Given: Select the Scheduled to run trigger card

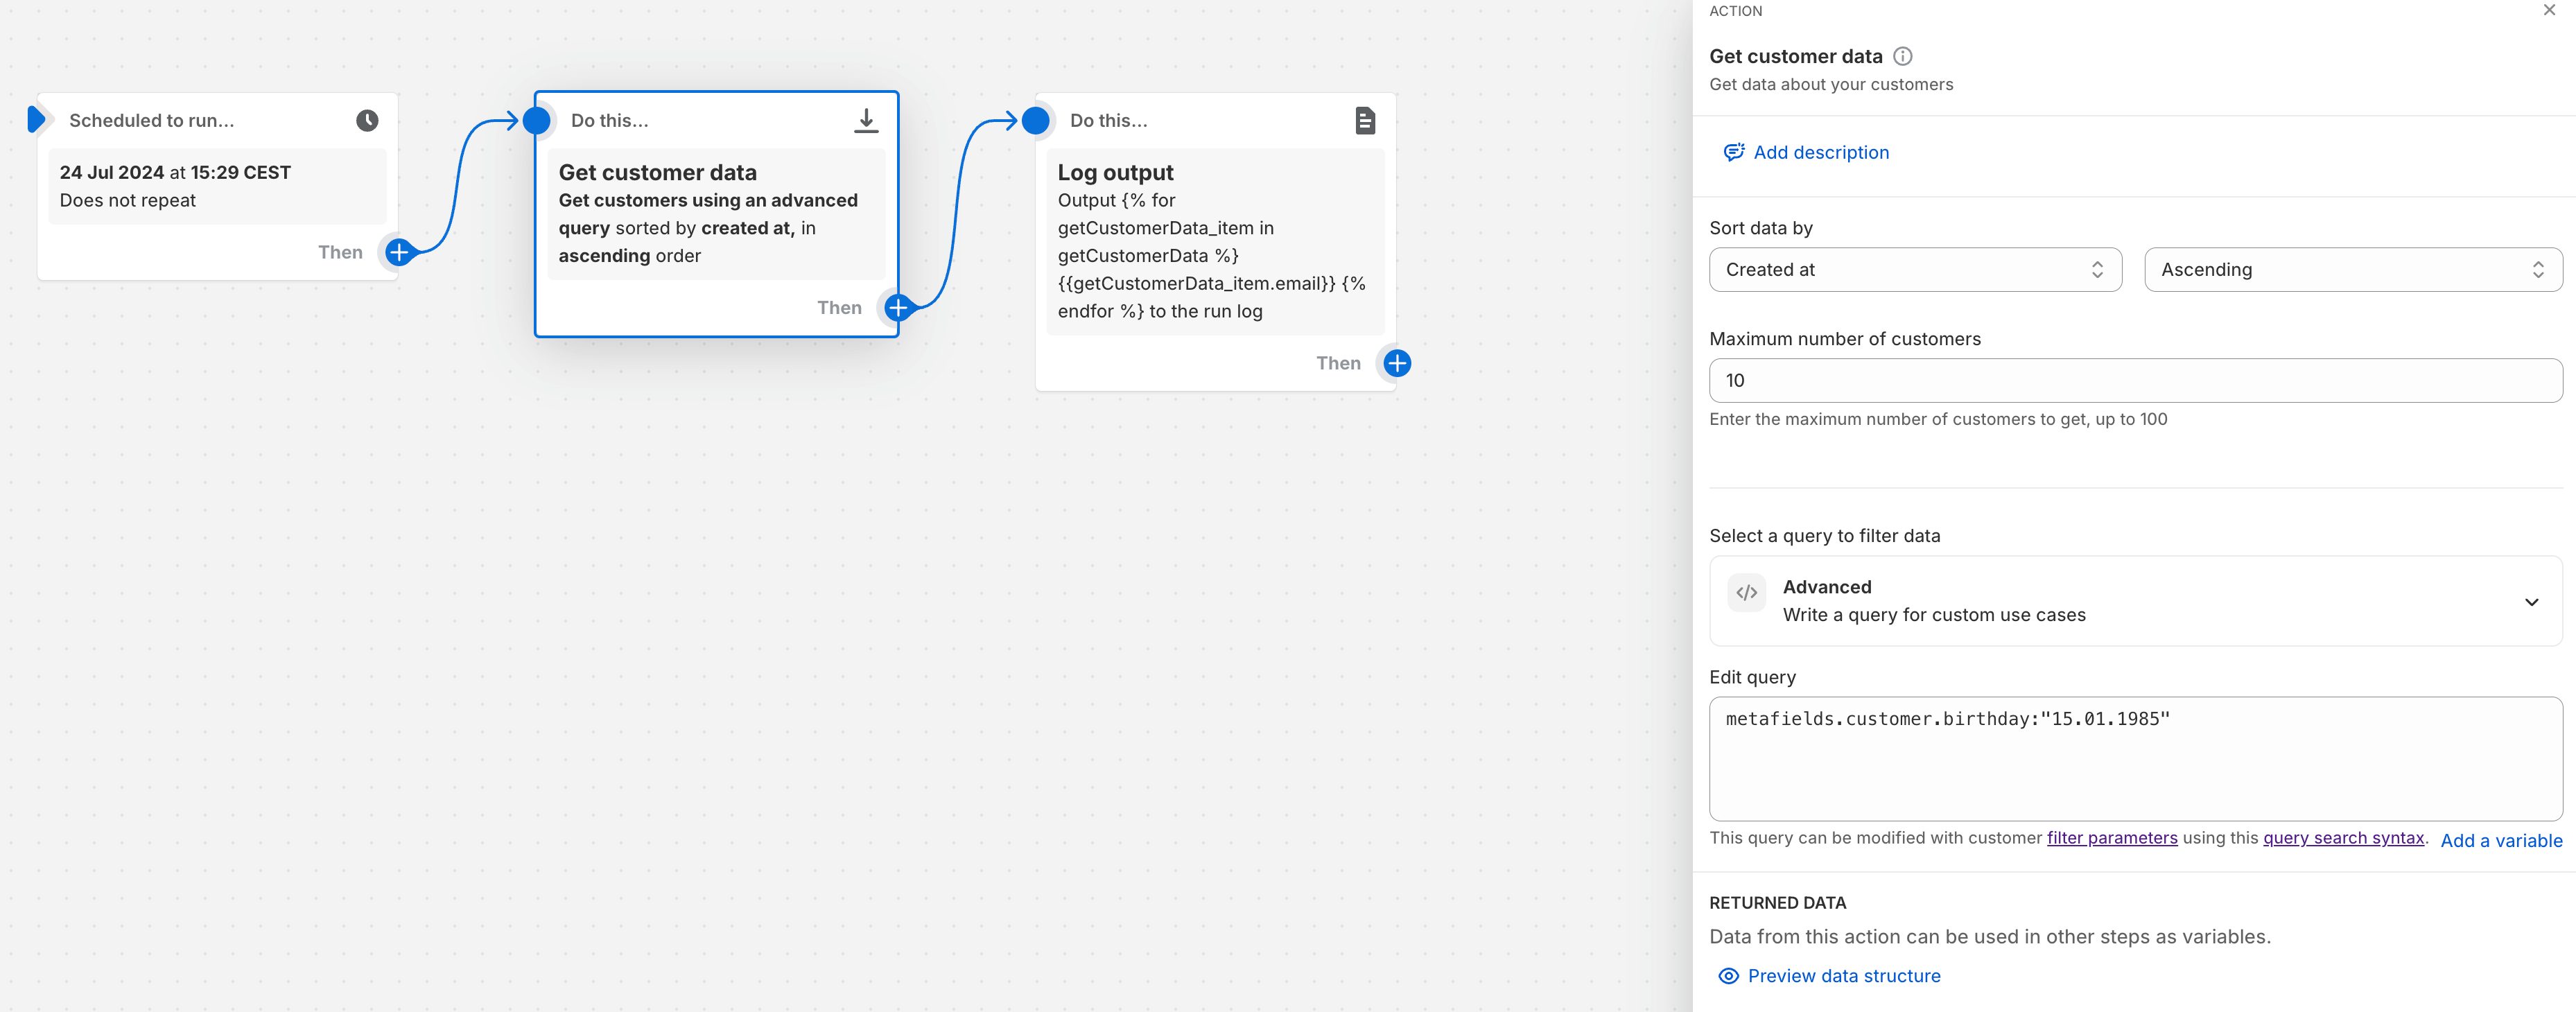Looking at the screenshot, I should 216,187.
